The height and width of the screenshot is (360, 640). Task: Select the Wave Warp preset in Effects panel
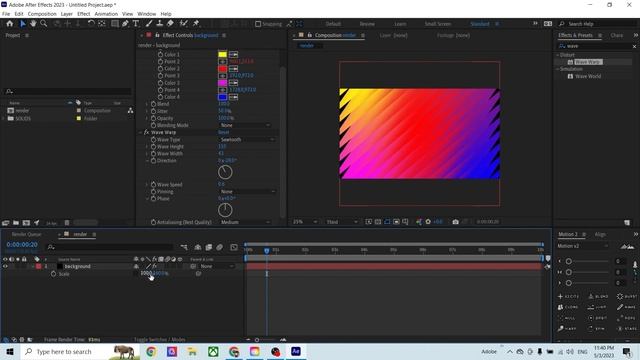588,62
